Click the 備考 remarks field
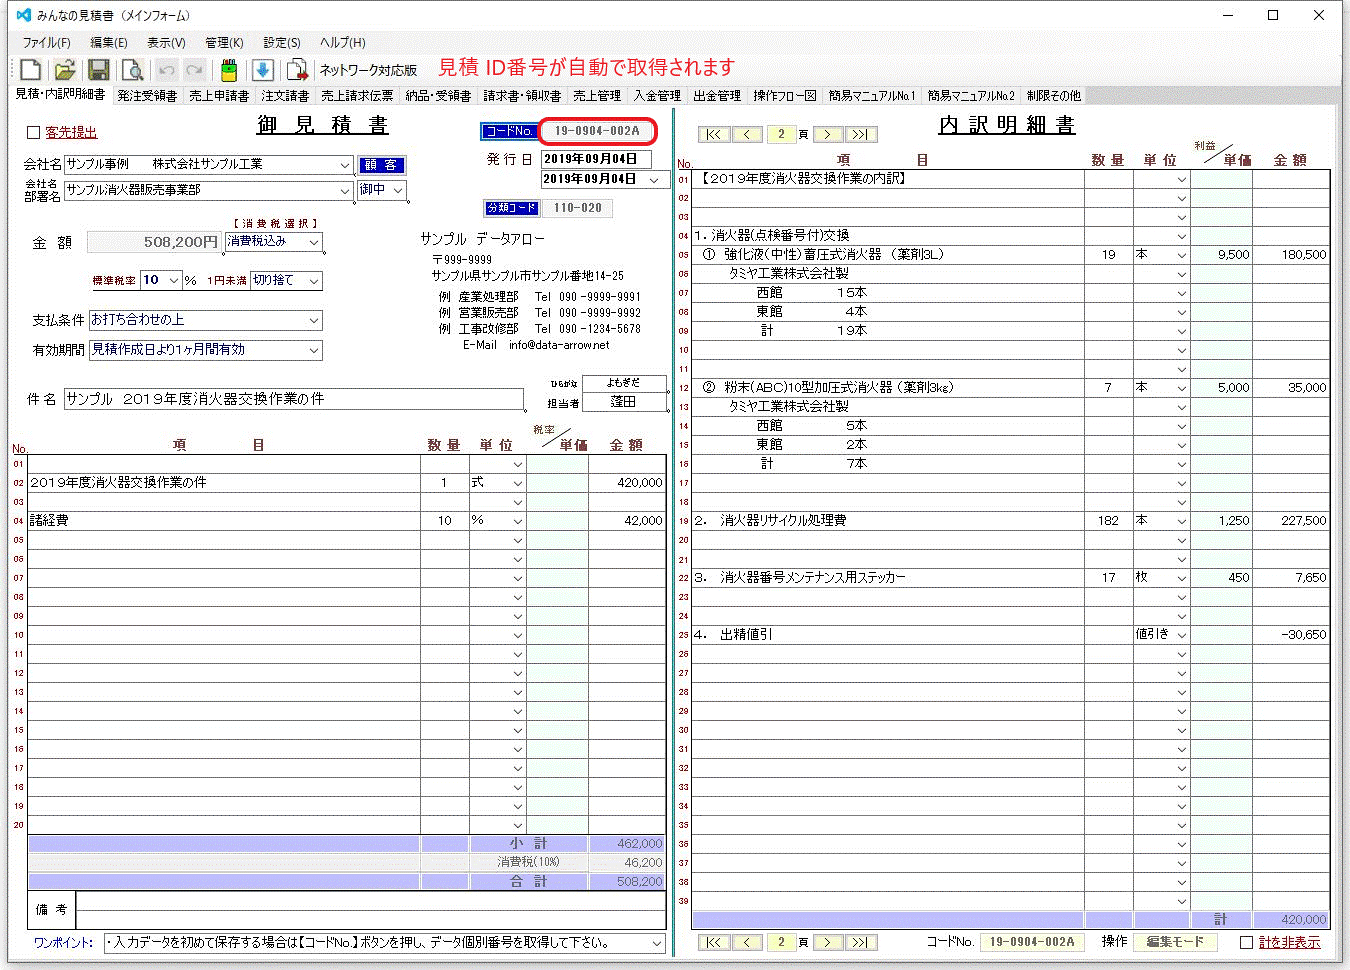1350x970 pixels. click(x=370, y=910)
